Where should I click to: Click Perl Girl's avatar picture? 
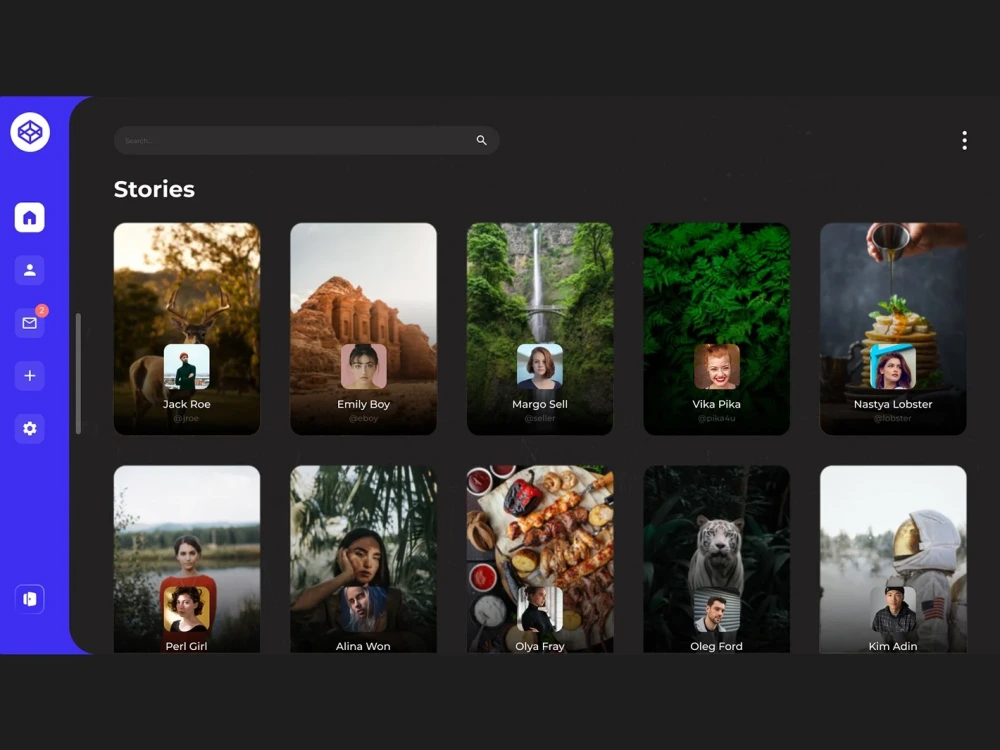[187, 609]
